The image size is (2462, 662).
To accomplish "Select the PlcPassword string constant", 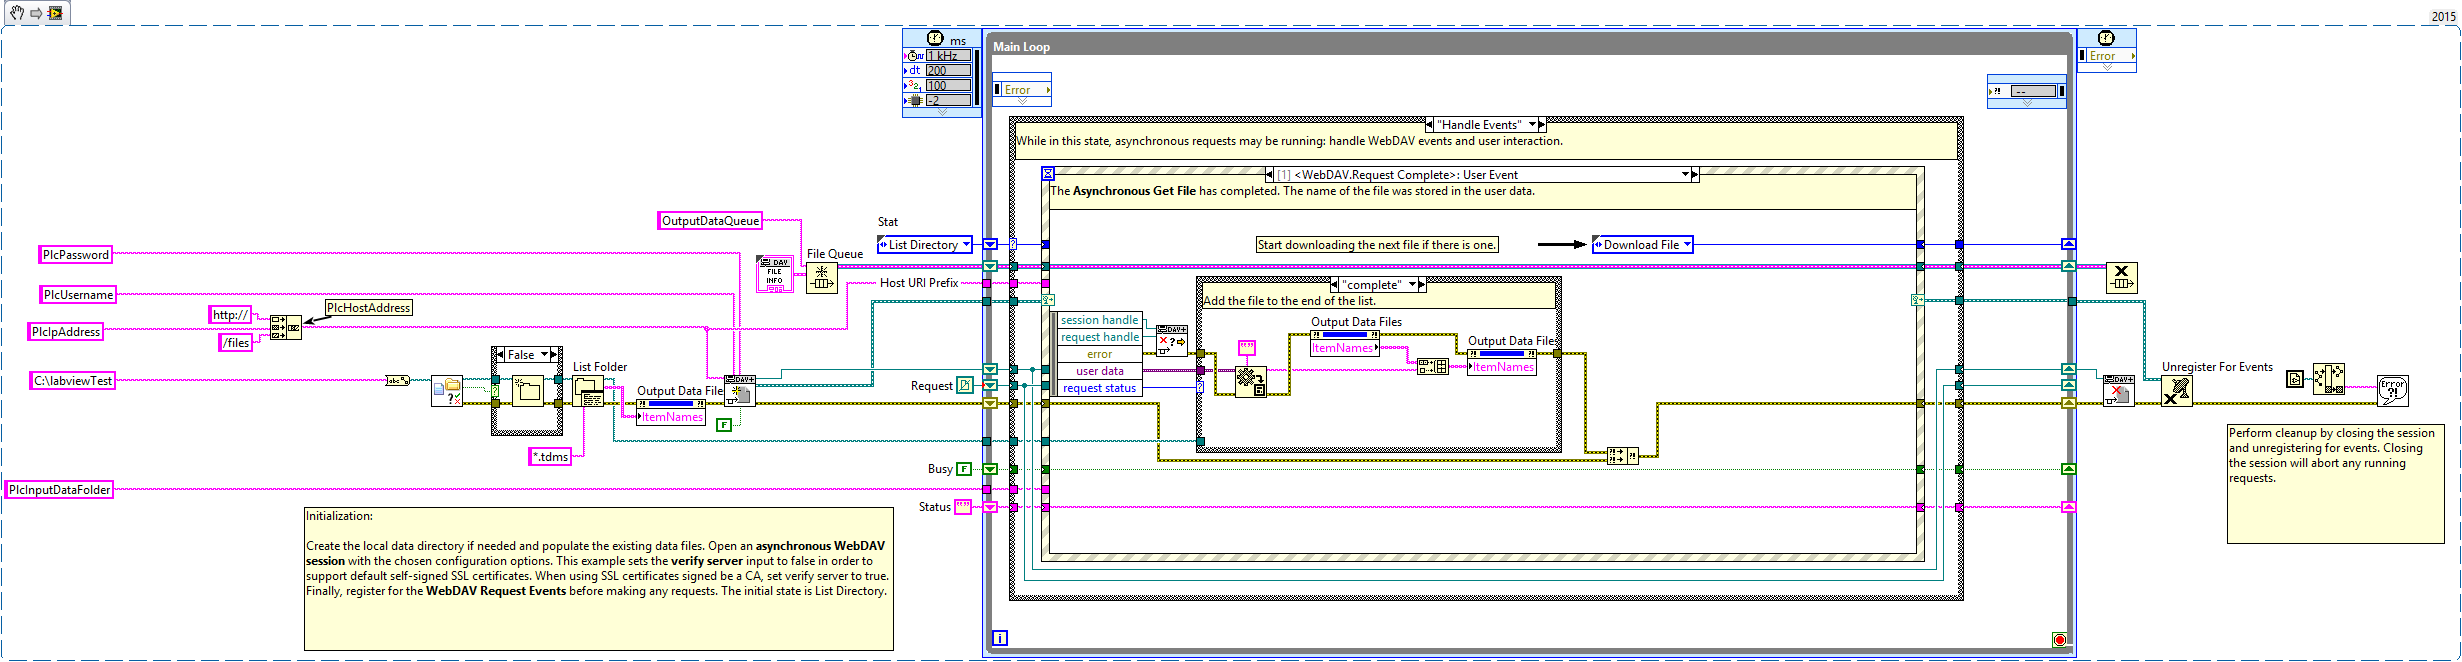I will [x=76, y=255].
